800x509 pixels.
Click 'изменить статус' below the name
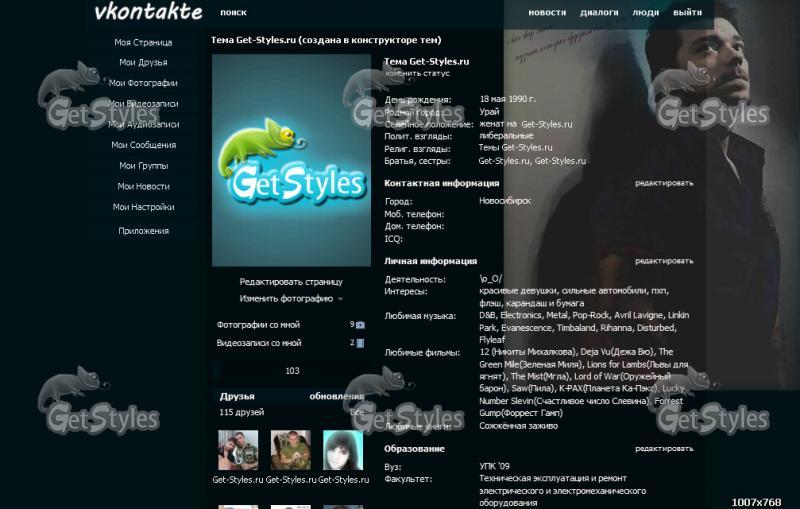[417, 74]
